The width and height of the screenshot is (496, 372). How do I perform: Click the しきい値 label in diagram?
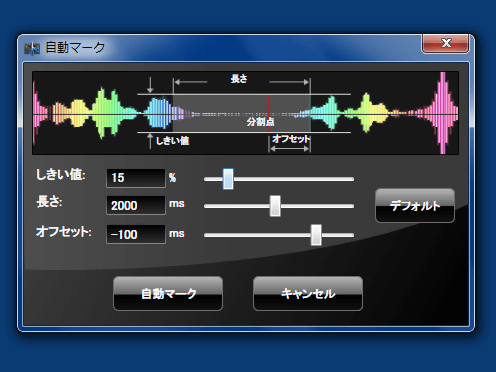pos(173,141)
